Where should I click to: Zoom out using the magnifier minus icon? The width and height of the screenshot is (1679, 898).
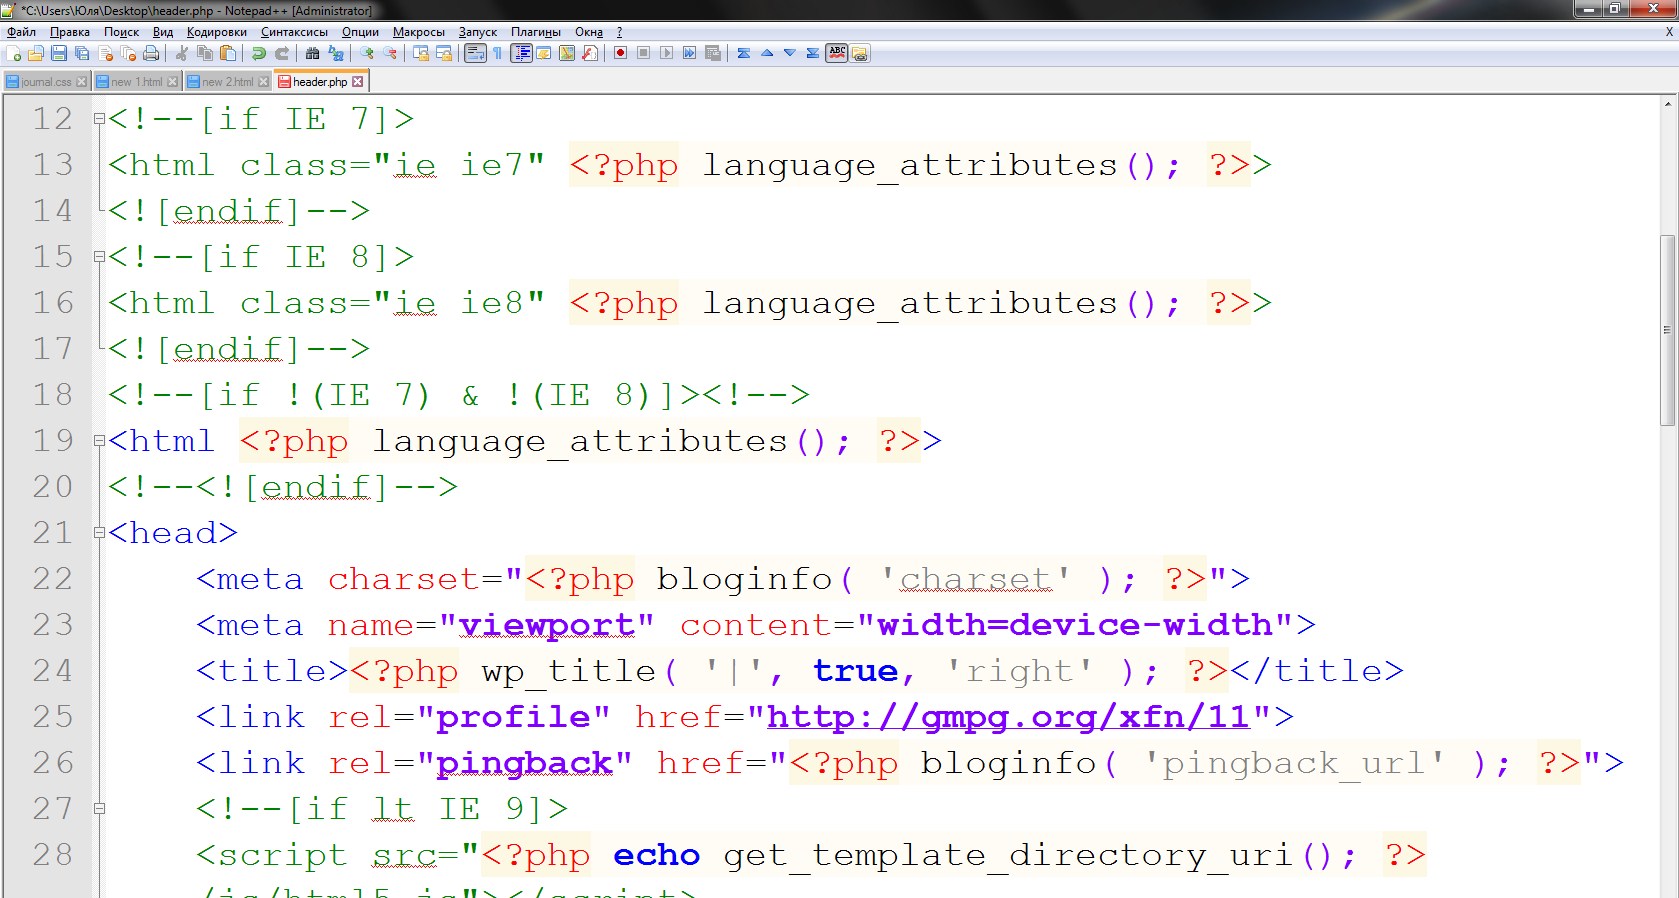click(389, 53)
